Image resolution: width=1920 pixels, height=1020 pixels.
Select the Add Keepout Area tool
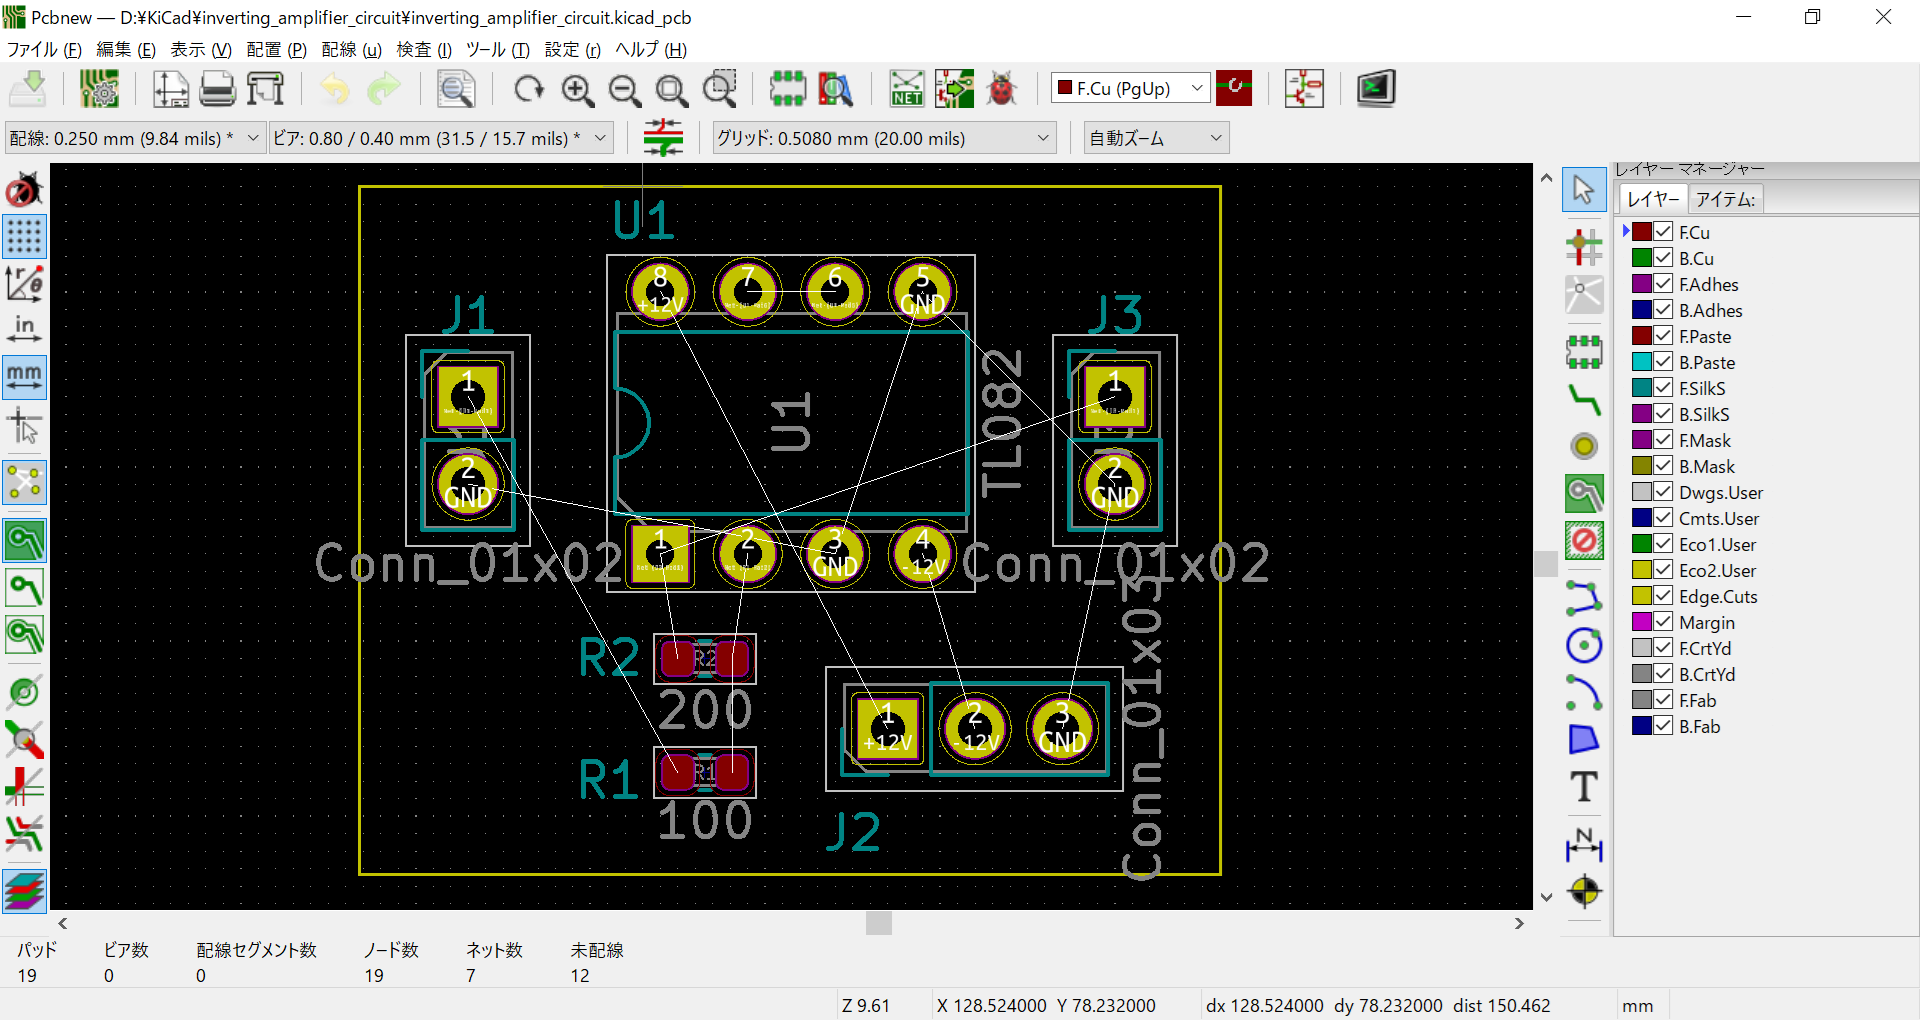tap(1584, 540)
